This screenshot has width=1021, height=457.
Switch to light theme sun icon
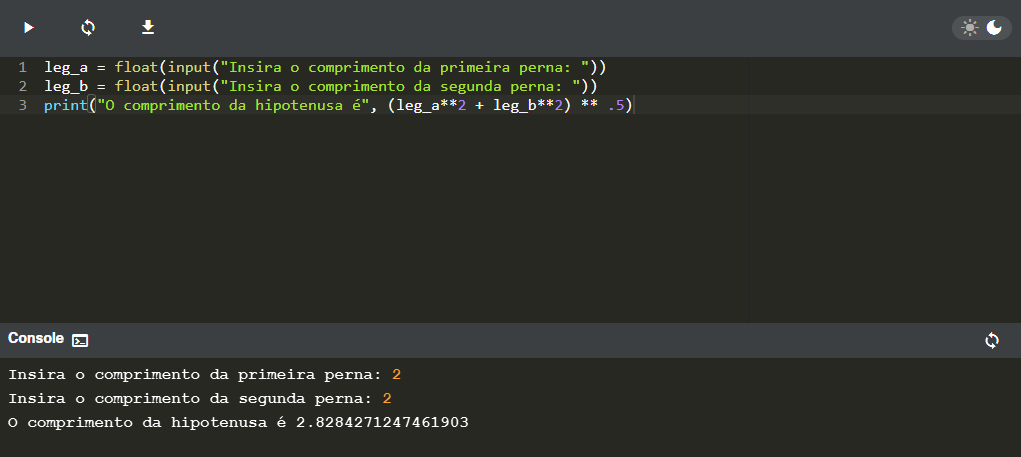pyautogui.click(x=970, y=27)
